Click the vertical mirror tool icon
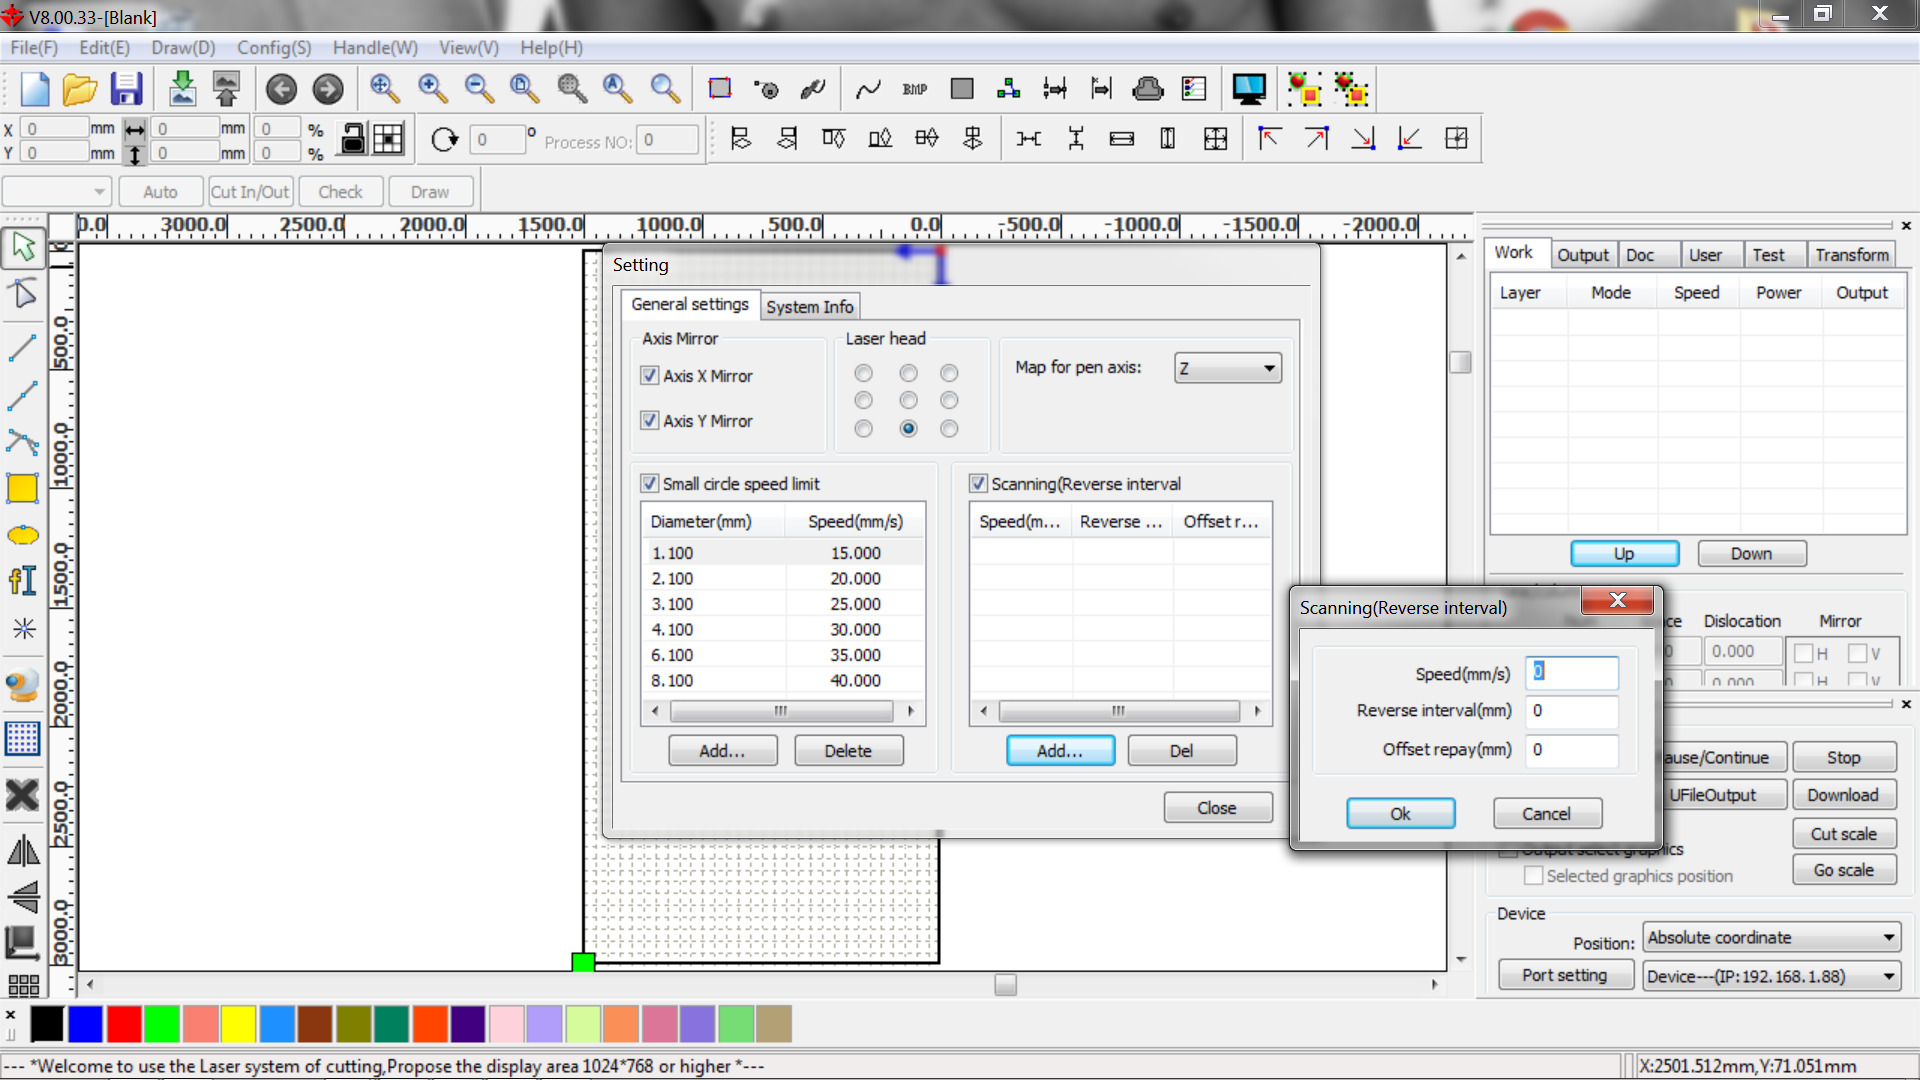1920x1080 pixels. (23, 897)
